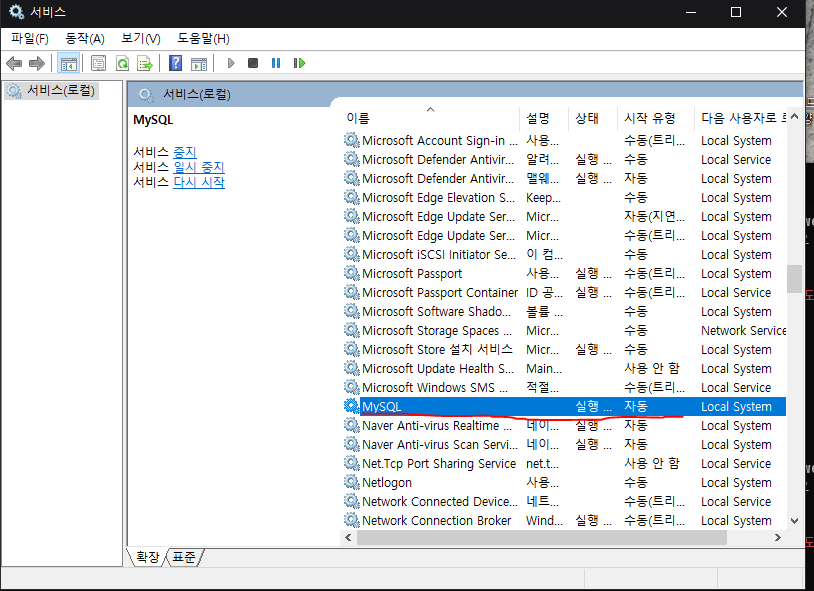Click the horizontal scrollbar right arrow
This screenshot has width=814, height=591.
tap(778, 538)
